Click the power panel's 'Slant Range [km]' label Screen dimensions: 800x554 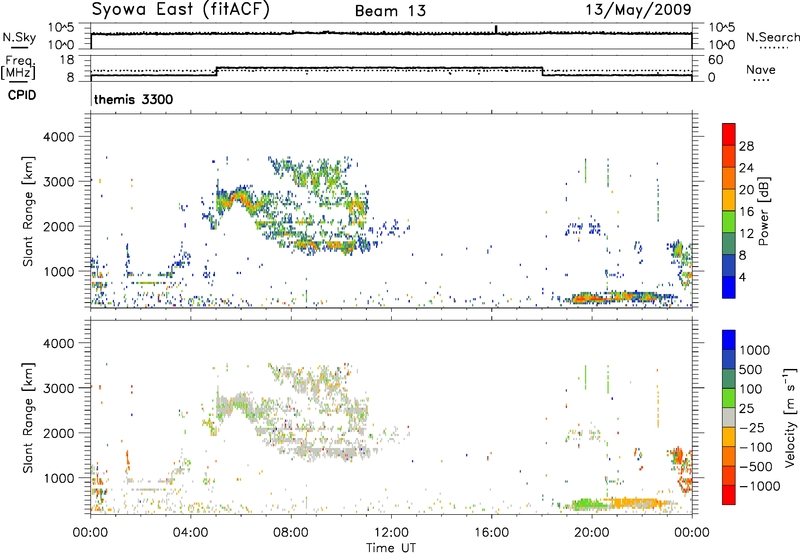coord(28,211)
